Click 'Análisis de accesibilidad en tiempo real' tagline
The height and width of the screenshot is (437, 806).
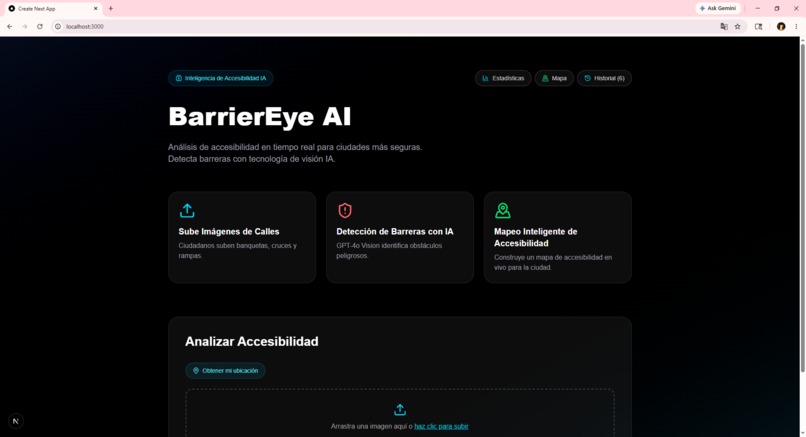(295, 147)
